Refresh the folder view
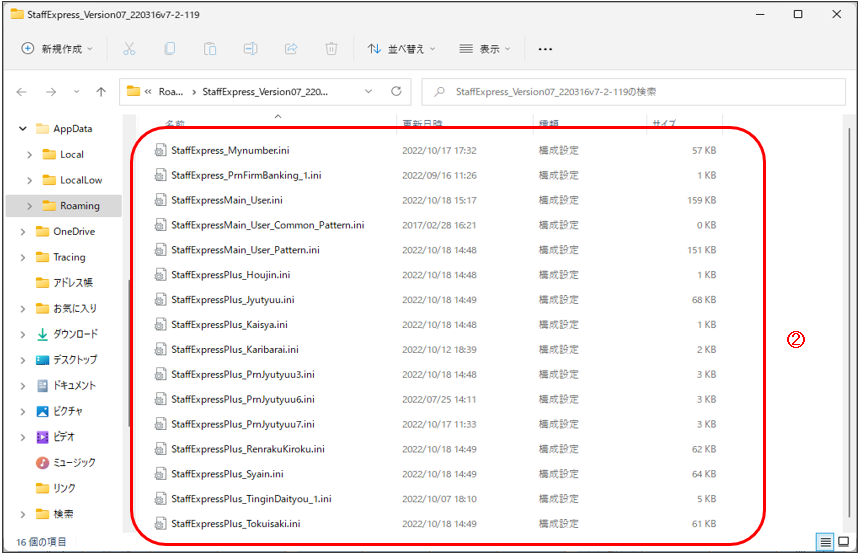Viewport: 859px width, 555px height. [x=396, y=91]
